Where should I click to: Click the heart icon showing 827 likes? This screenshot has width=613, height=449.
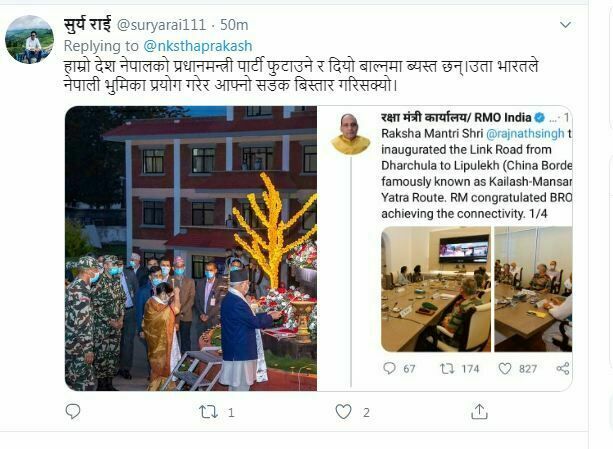(x=505, y=369)
